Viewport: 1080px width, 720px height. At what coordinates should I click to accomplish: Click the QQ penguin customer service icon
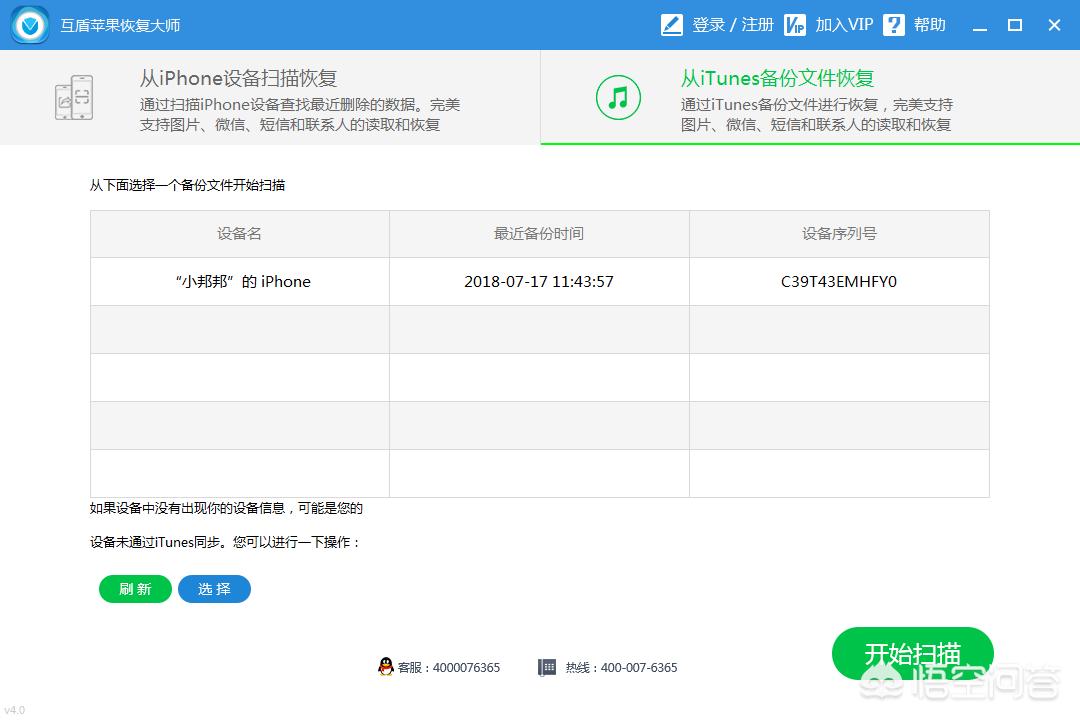point(386,666)
